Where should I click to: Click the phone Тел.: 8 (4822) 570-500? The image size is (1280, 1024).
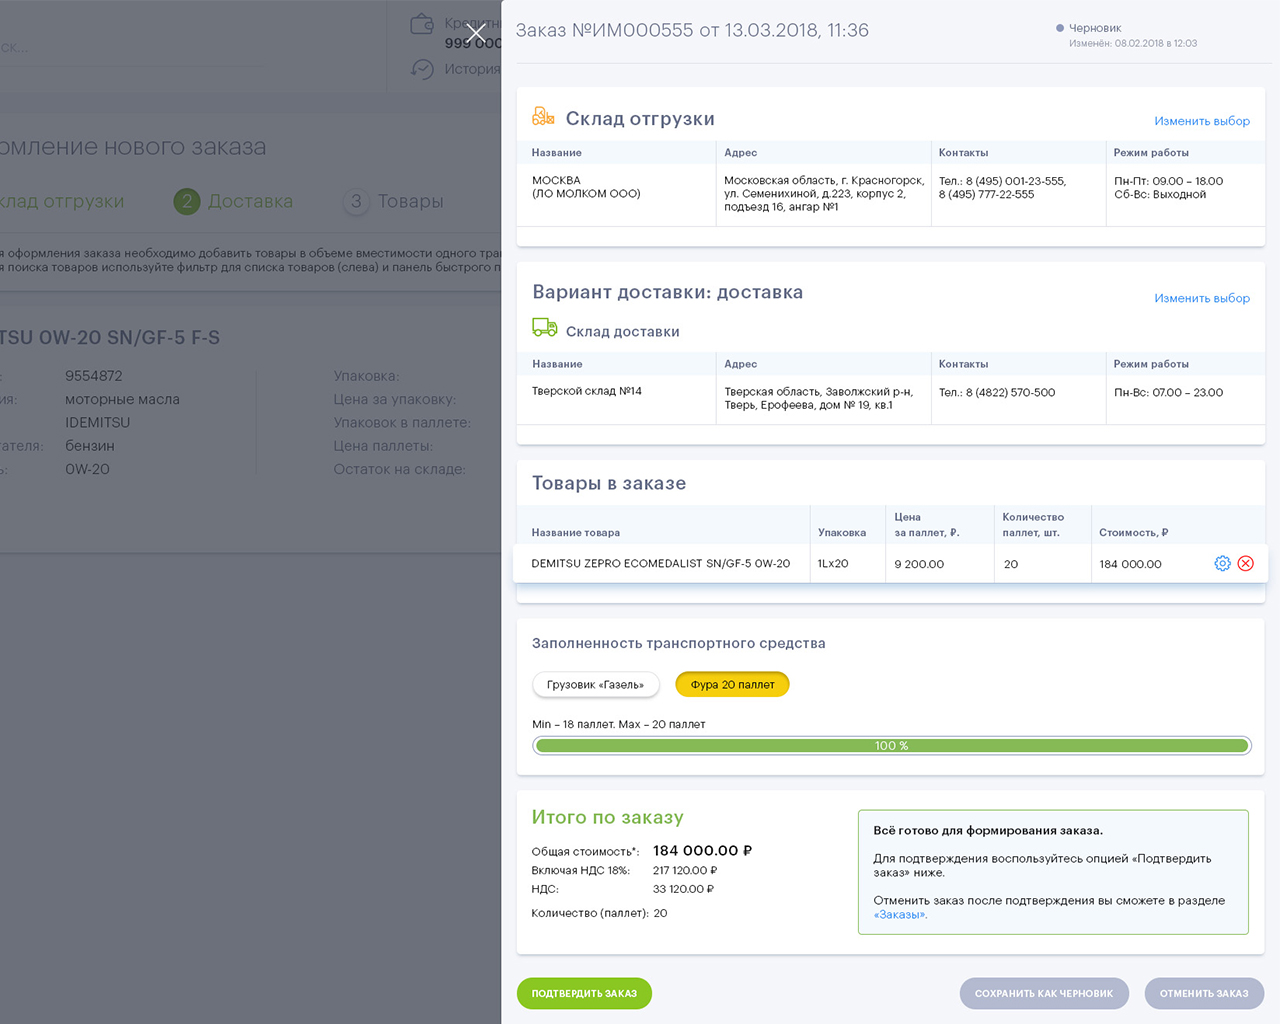tap(997, 393)
